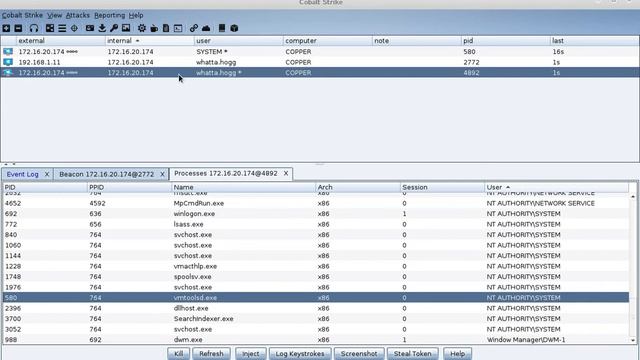Screen dimensions: 640x360
Task: Sort processes by the Arch column
Action: (358, 187)
